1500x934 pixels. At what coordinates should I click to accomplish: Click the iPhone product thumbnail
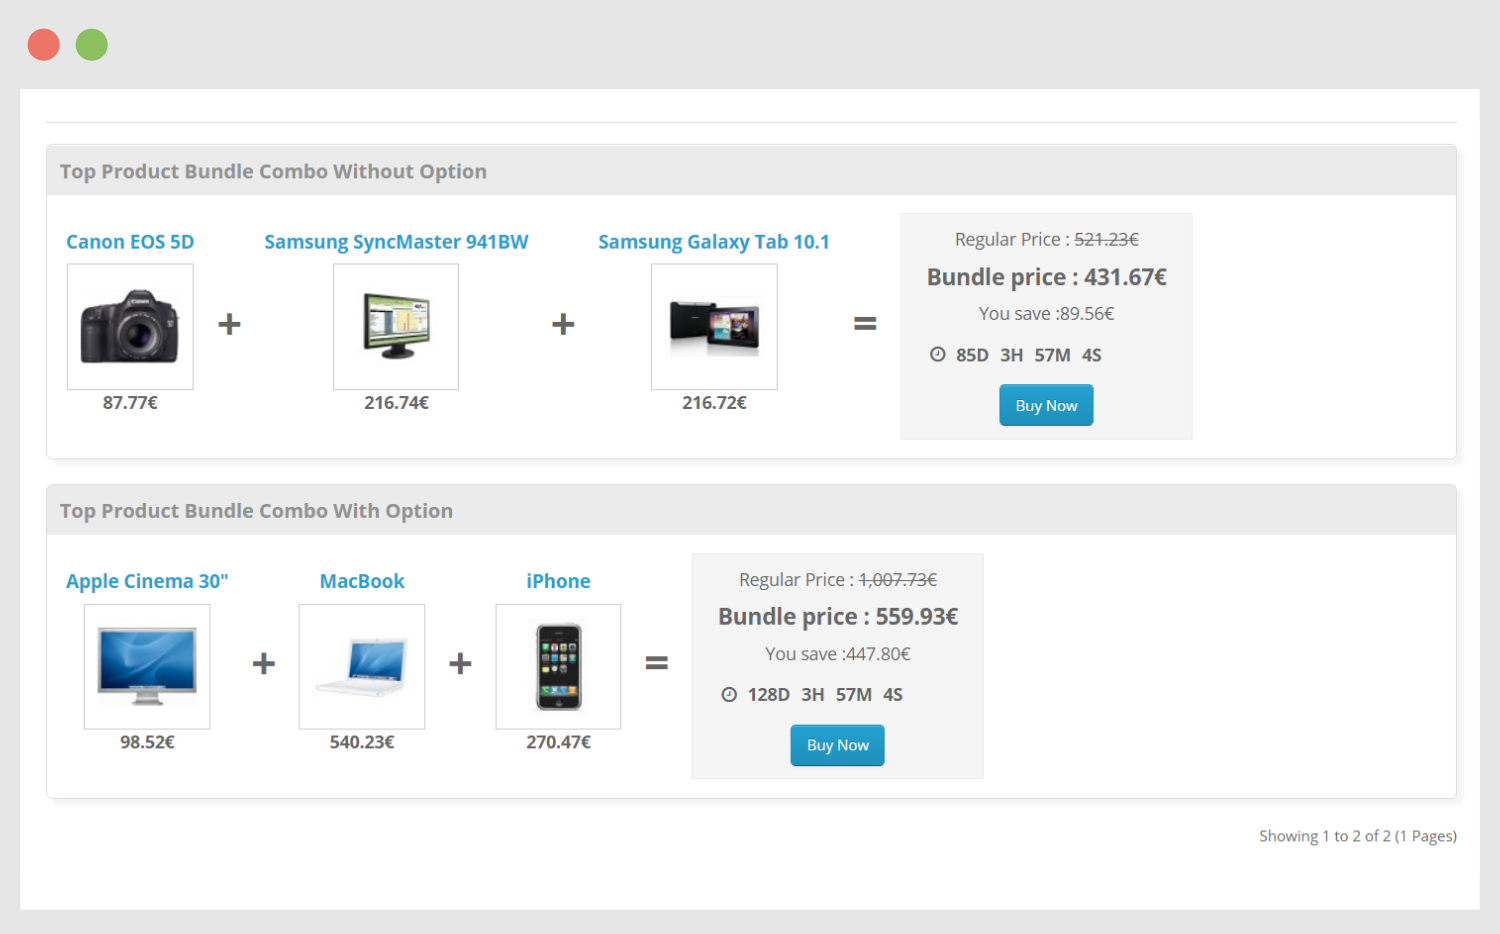click(558, 666)
